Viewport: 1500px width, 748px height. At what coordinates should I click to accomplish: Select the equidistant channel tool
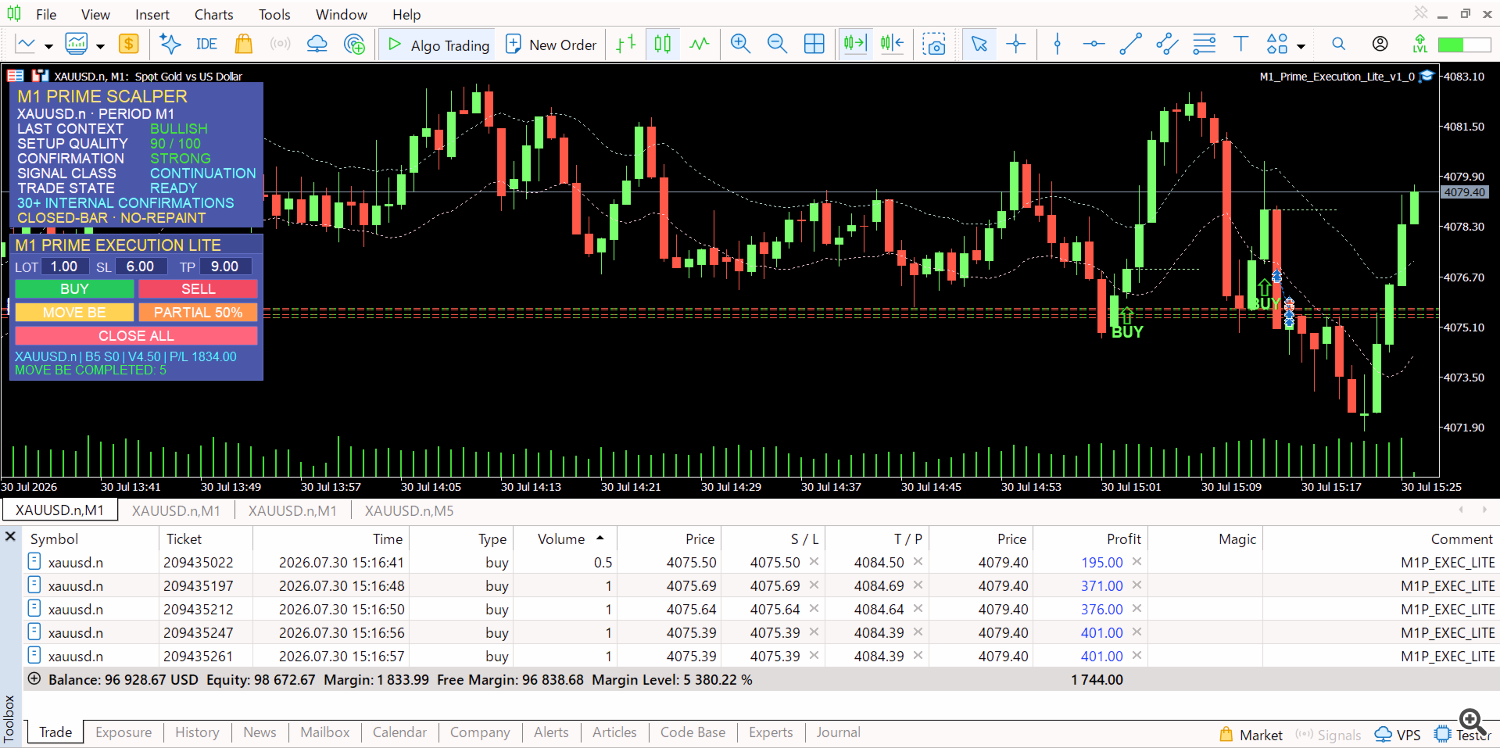coord(1167,44)
